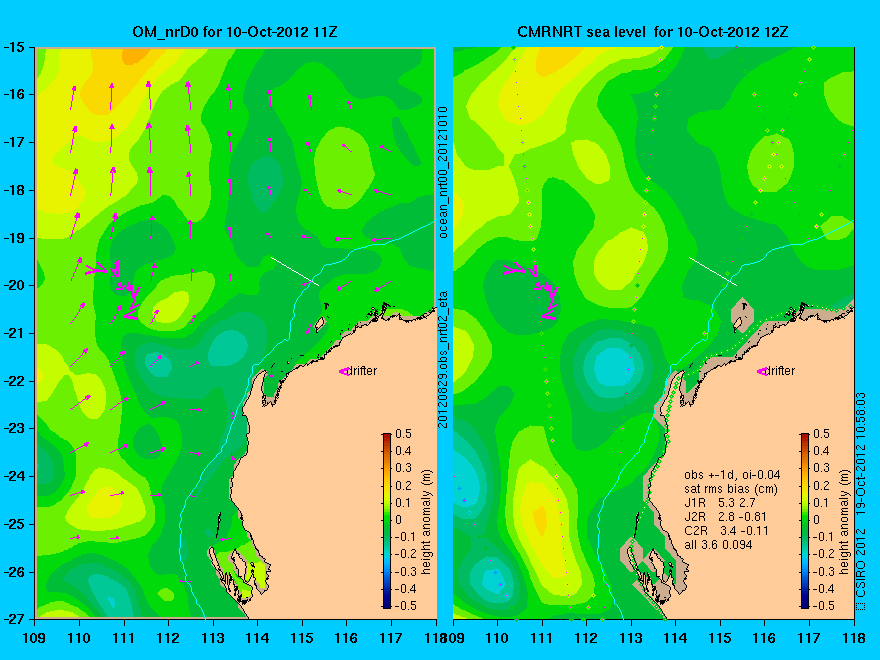
Task: Click the "J1R 5.3 2.7" statistics row
Action: [720, 502]
